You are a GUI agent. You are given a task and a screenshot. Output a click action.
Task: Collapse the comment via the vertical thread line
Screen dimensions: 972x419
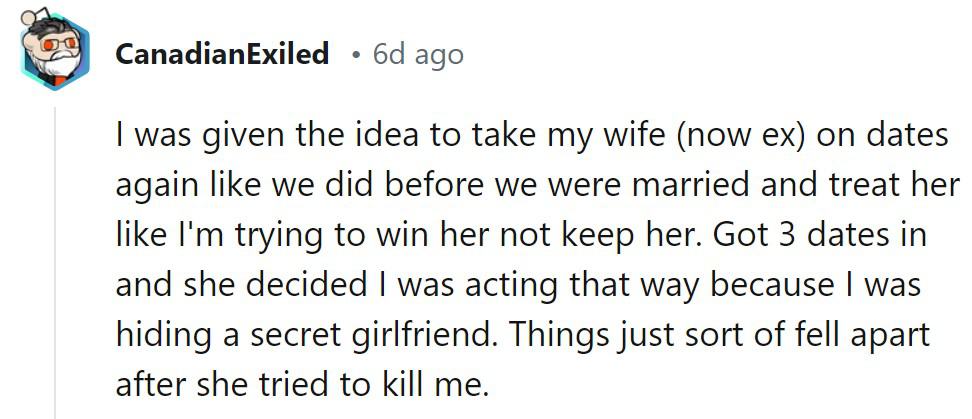tap(55, 262)
